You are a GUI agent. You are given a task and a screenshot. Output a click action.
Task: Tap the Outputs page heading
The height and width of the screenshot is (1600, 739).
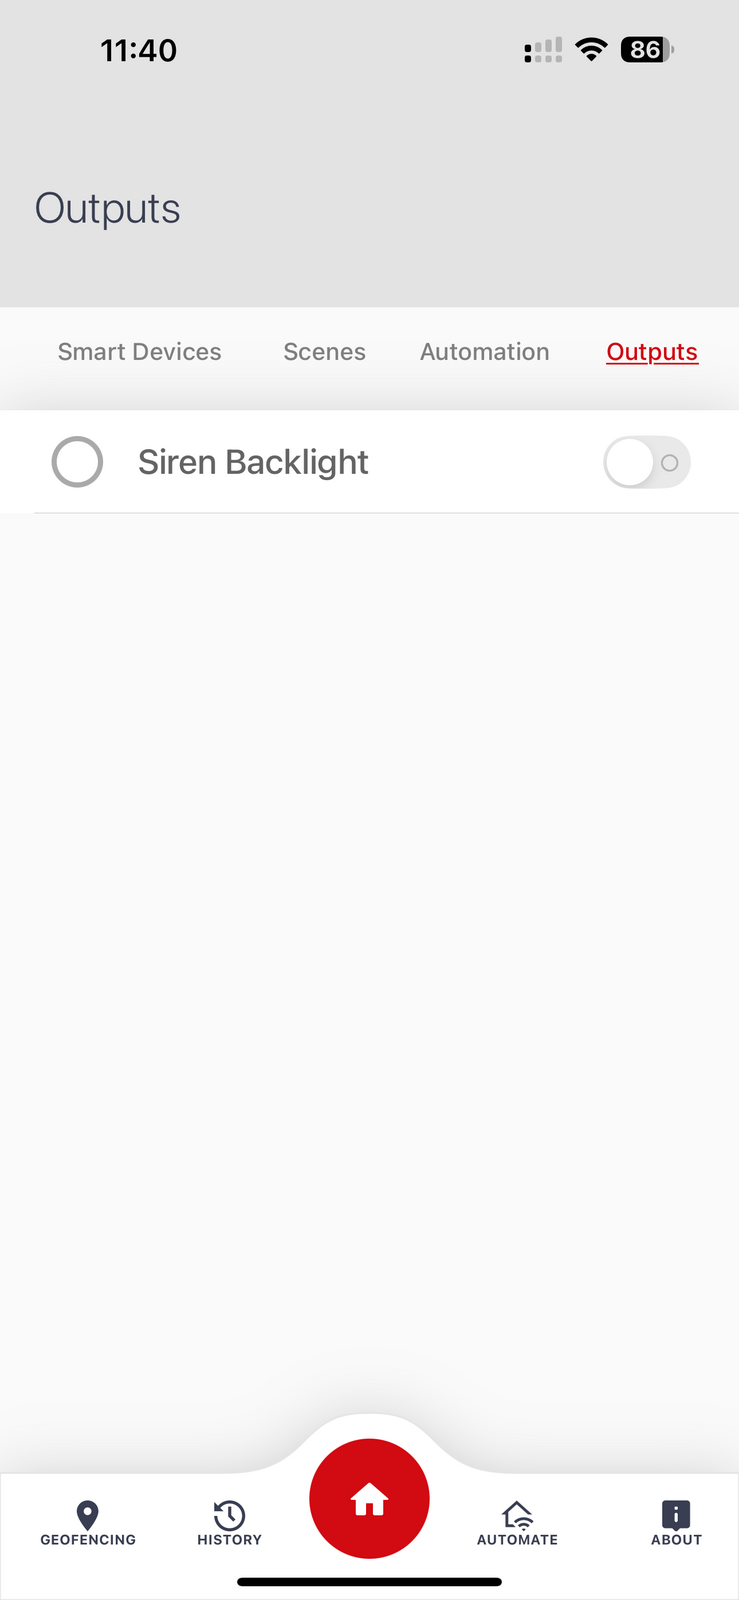click(x=108, y=209)
